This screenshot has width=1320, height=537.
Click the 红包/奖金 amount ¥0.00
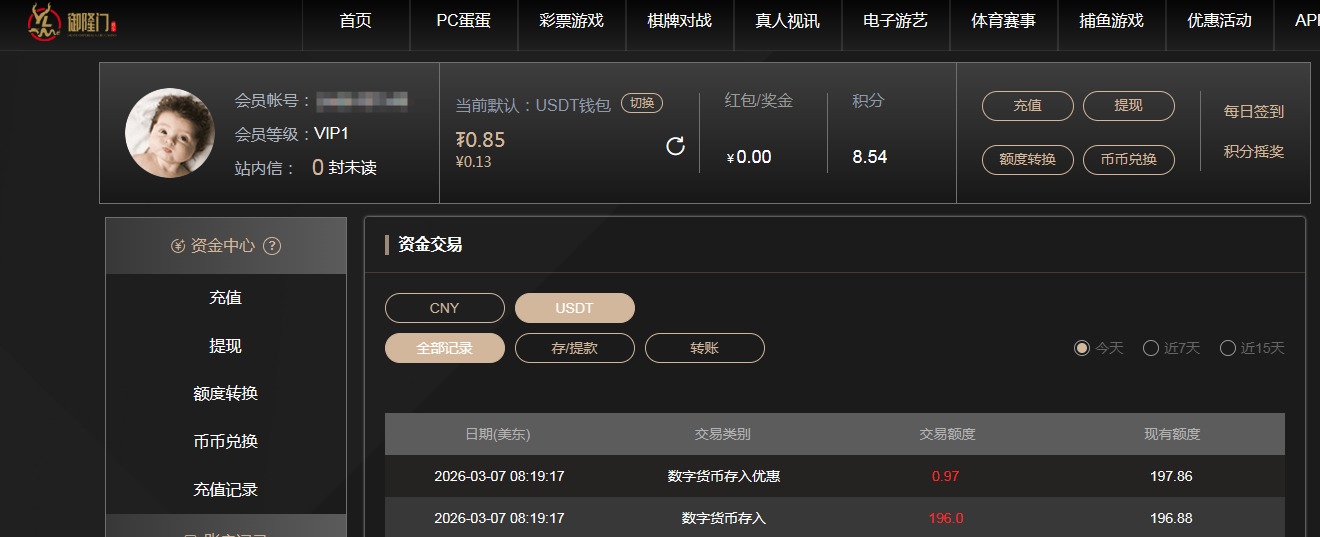click(749, 157)
